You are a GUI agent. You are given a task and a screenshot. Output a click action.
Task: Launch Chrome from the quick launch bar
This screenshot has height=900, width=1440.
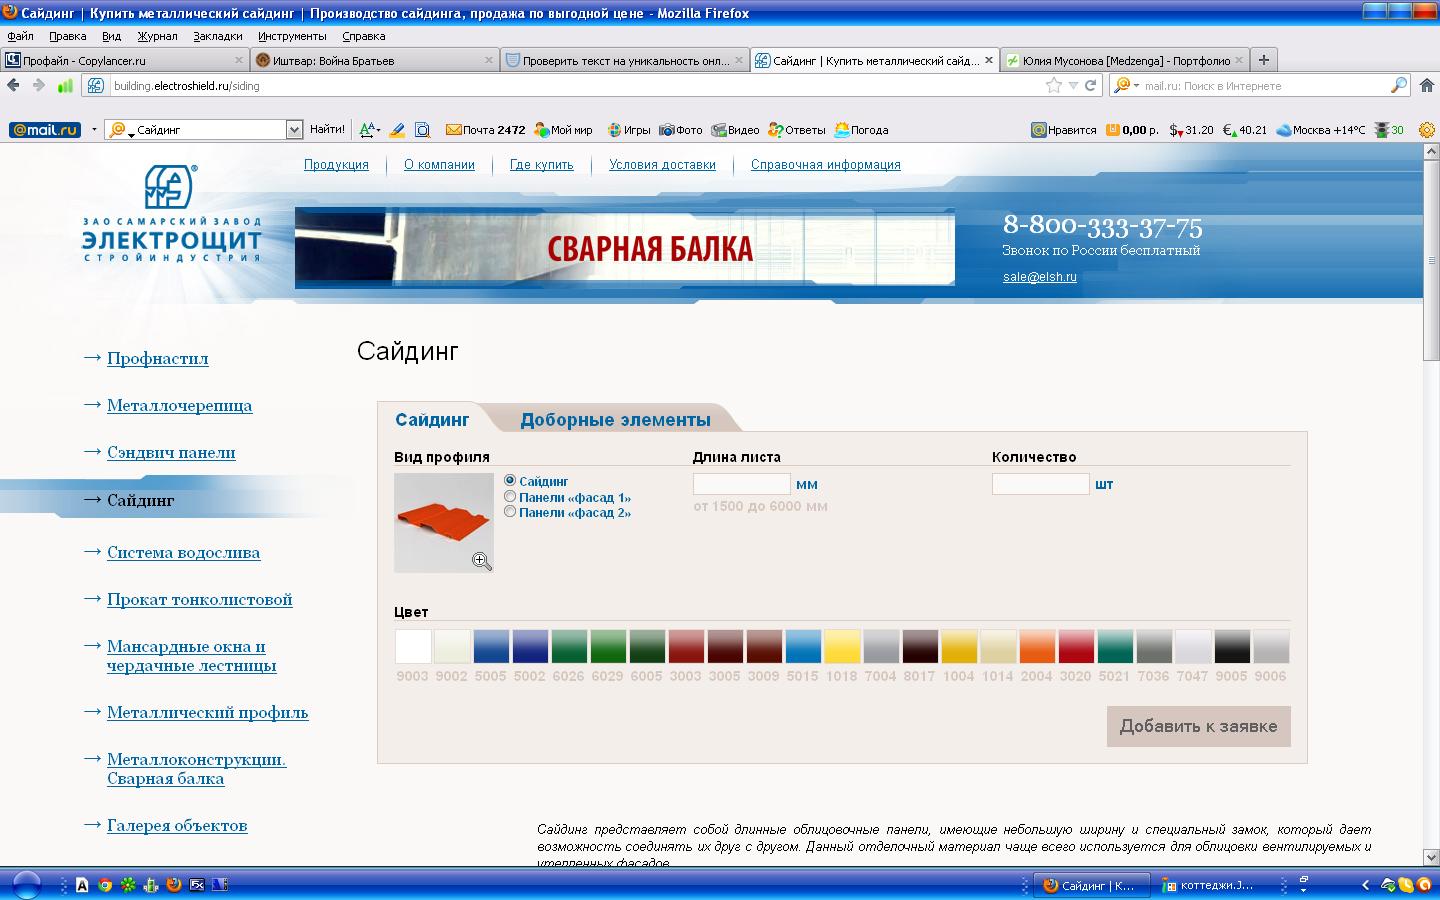(x=105, y=885)
